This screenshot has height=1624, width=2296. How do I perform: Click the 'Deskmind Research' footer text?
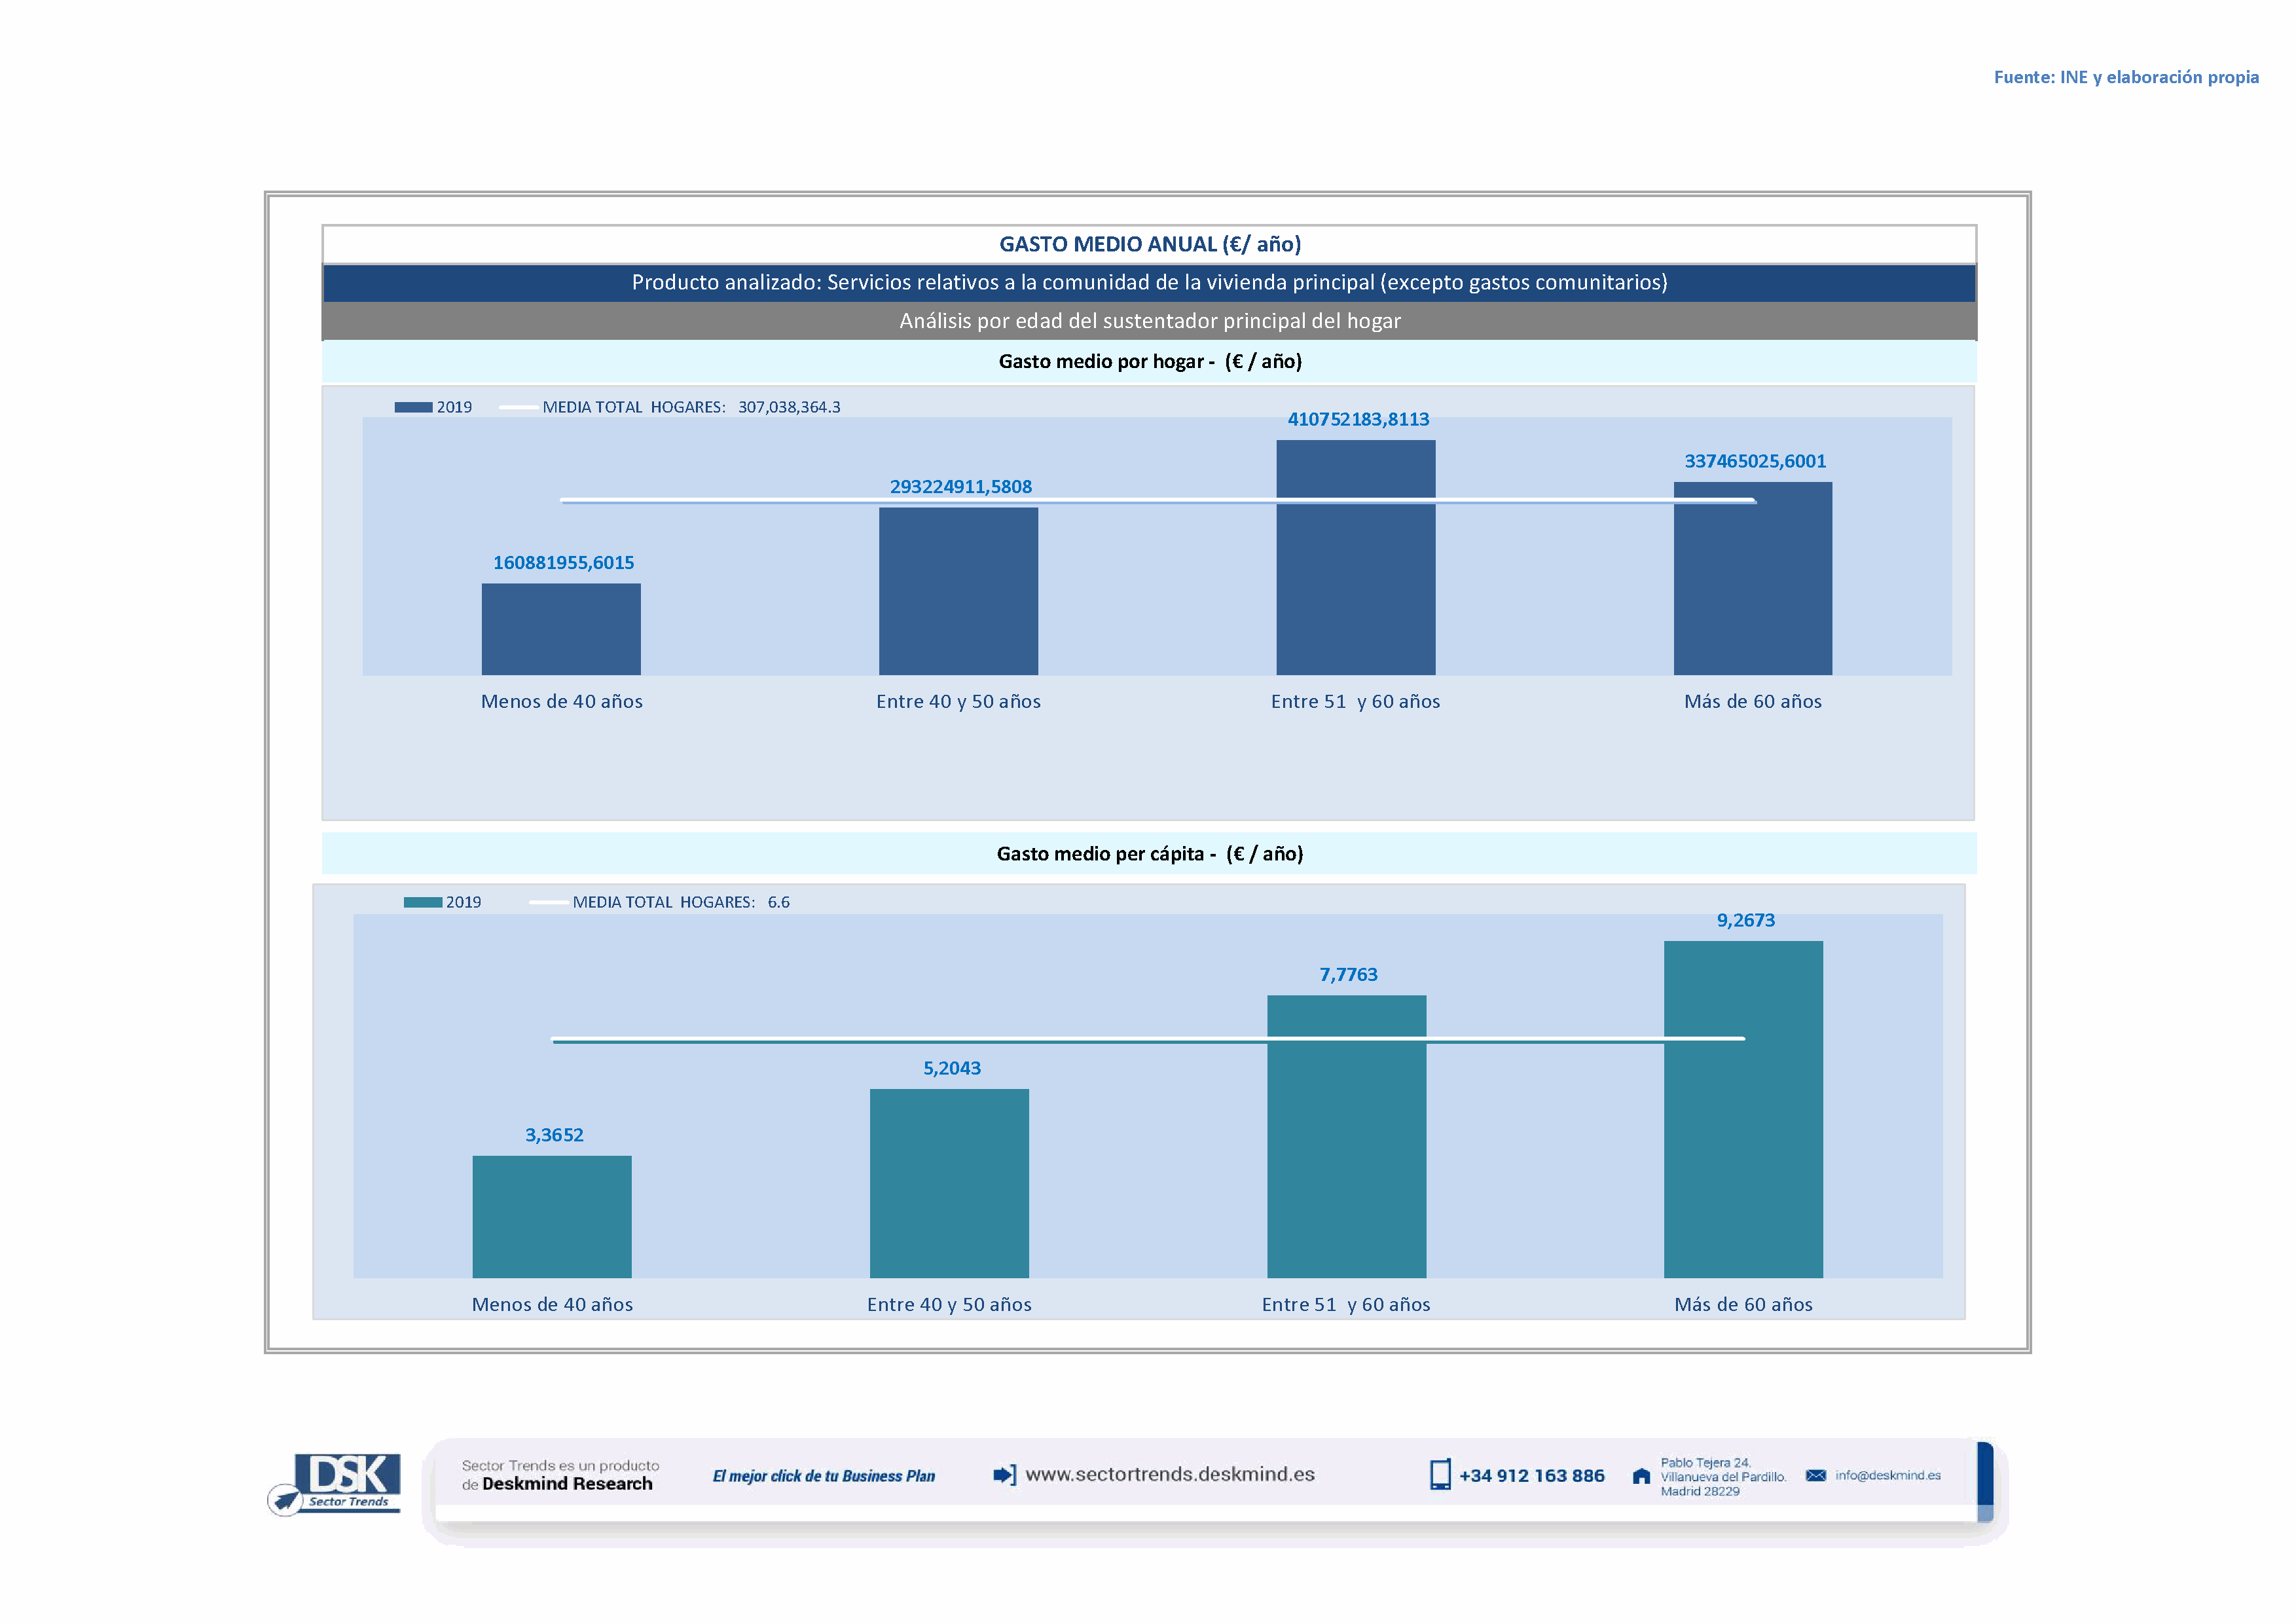tap(567, 1484)
